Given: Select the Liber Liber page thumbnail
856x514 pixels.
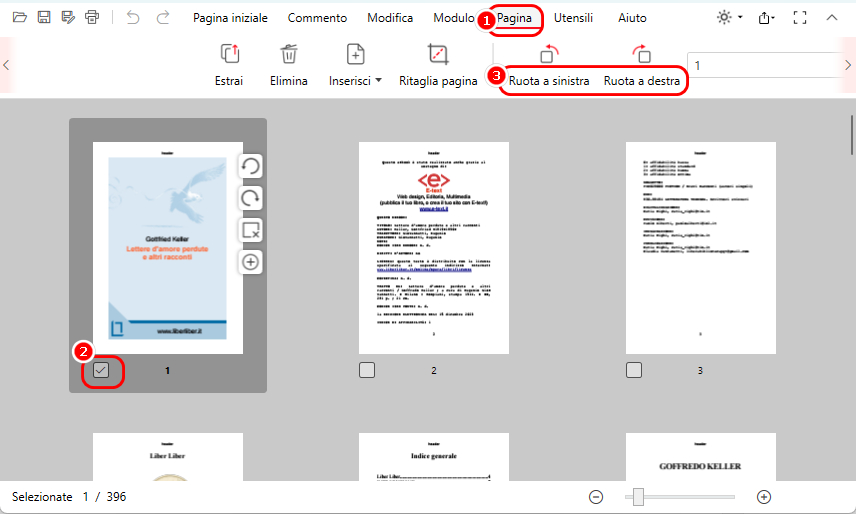Looking at the screenshot, I should (168, 457).
